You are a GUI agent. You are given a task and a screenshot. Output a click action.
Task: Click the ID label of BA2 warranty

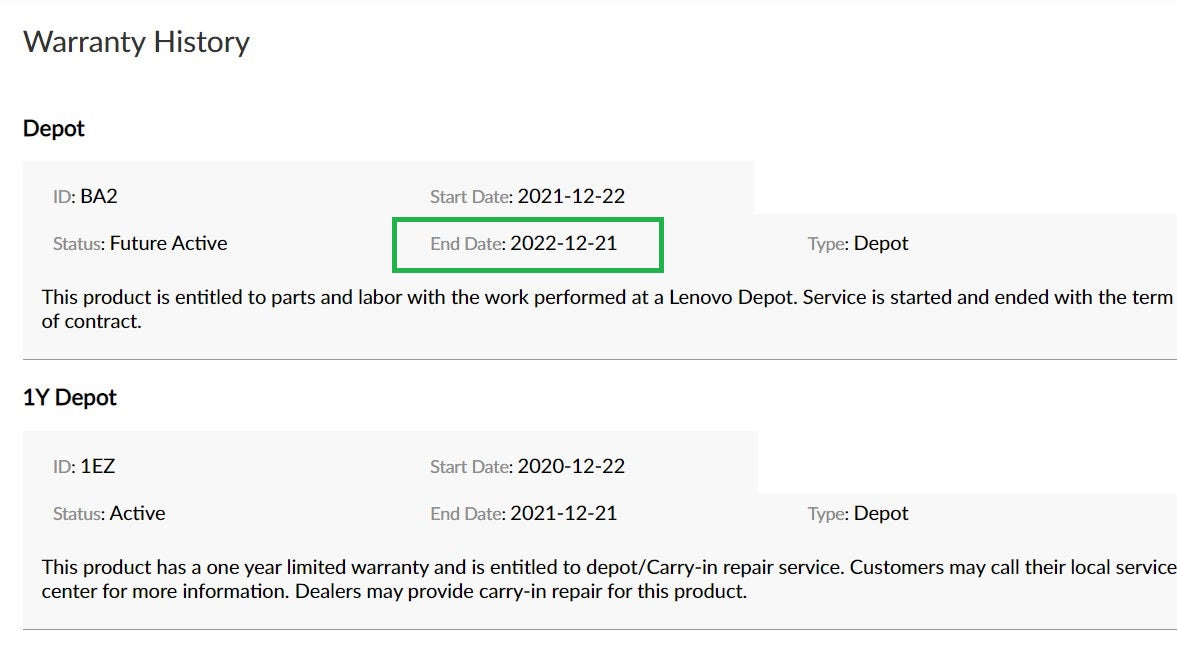pyautogui.click(x=64, y=197)
